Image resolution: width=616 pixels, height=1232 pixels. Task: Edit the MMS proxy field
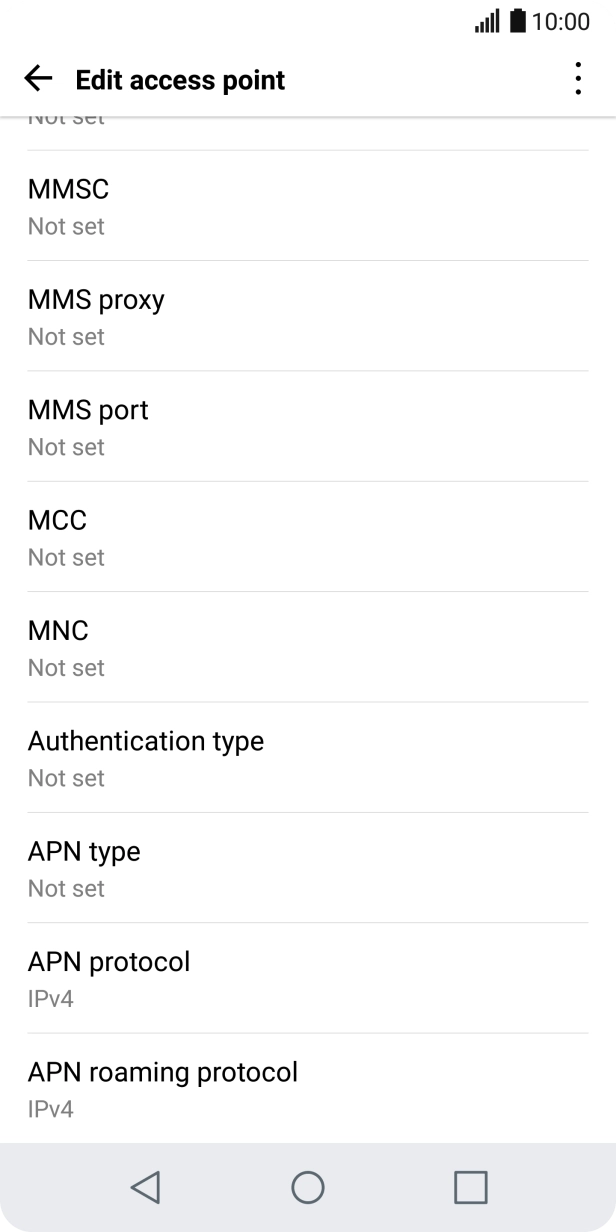click(x=307, y=316)
